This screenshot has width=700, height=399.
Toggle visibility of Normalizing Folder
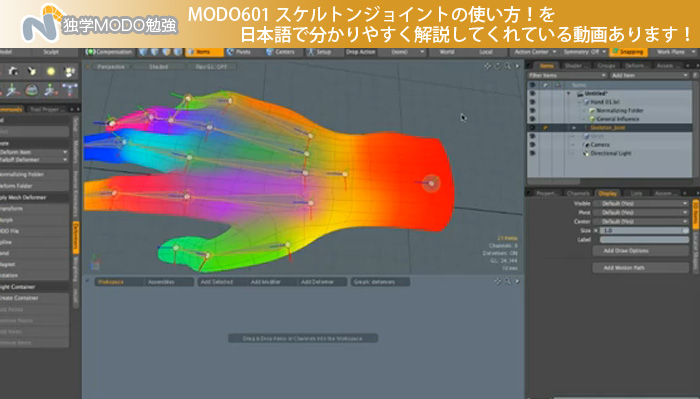pyautogui.click(x=532, y=111)
